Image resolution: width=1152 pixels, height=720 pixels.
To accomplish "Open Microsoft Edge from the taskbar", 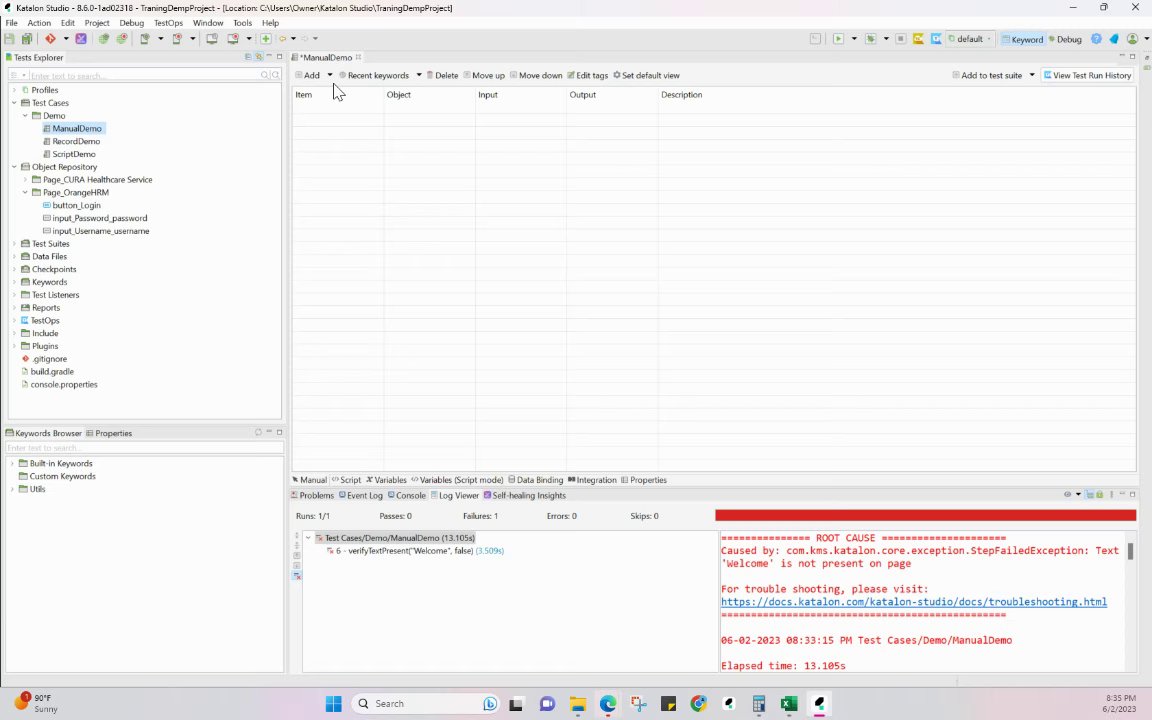I will pos(608,704).
